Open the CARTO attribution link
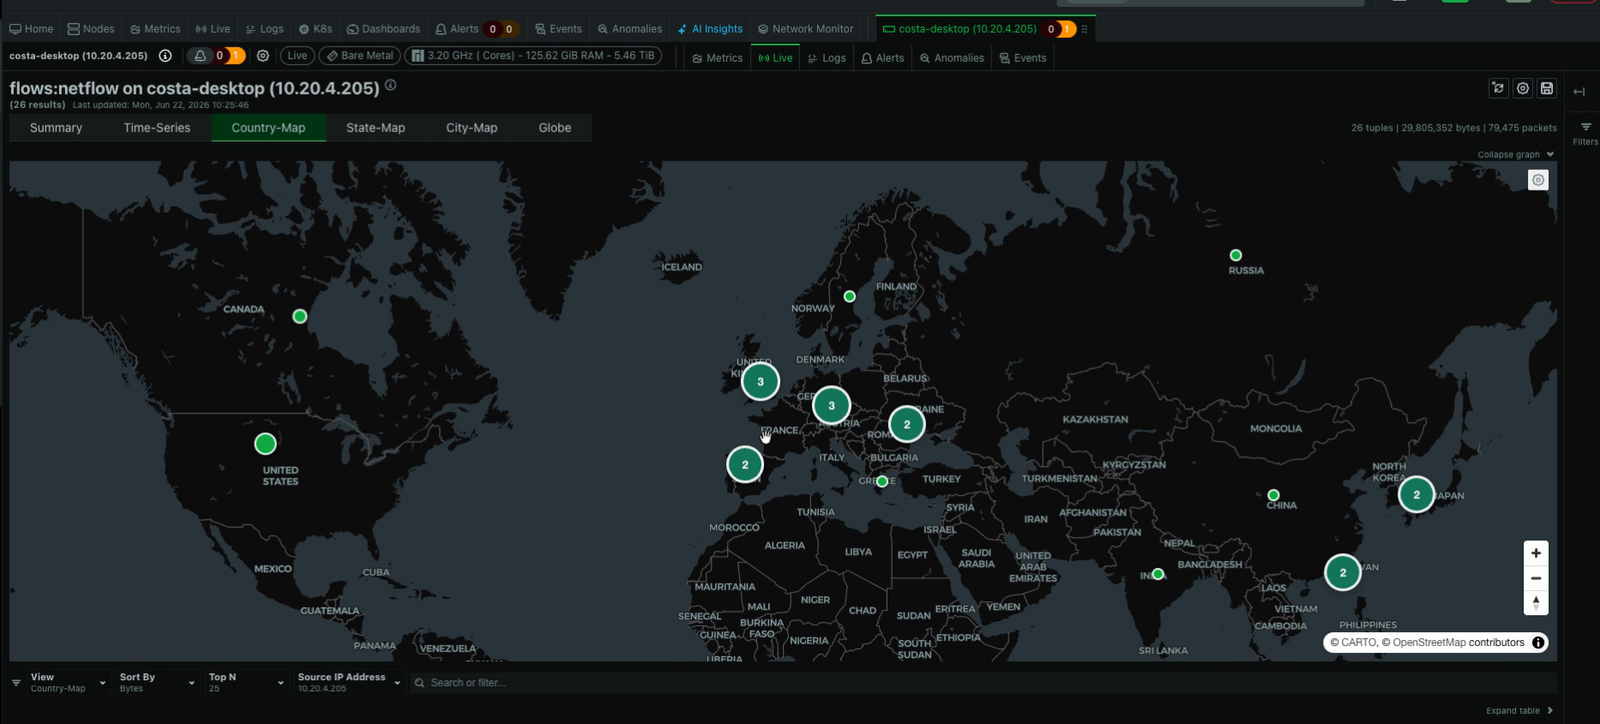This screenshot has height=724, width=1600. point(1354,642)
